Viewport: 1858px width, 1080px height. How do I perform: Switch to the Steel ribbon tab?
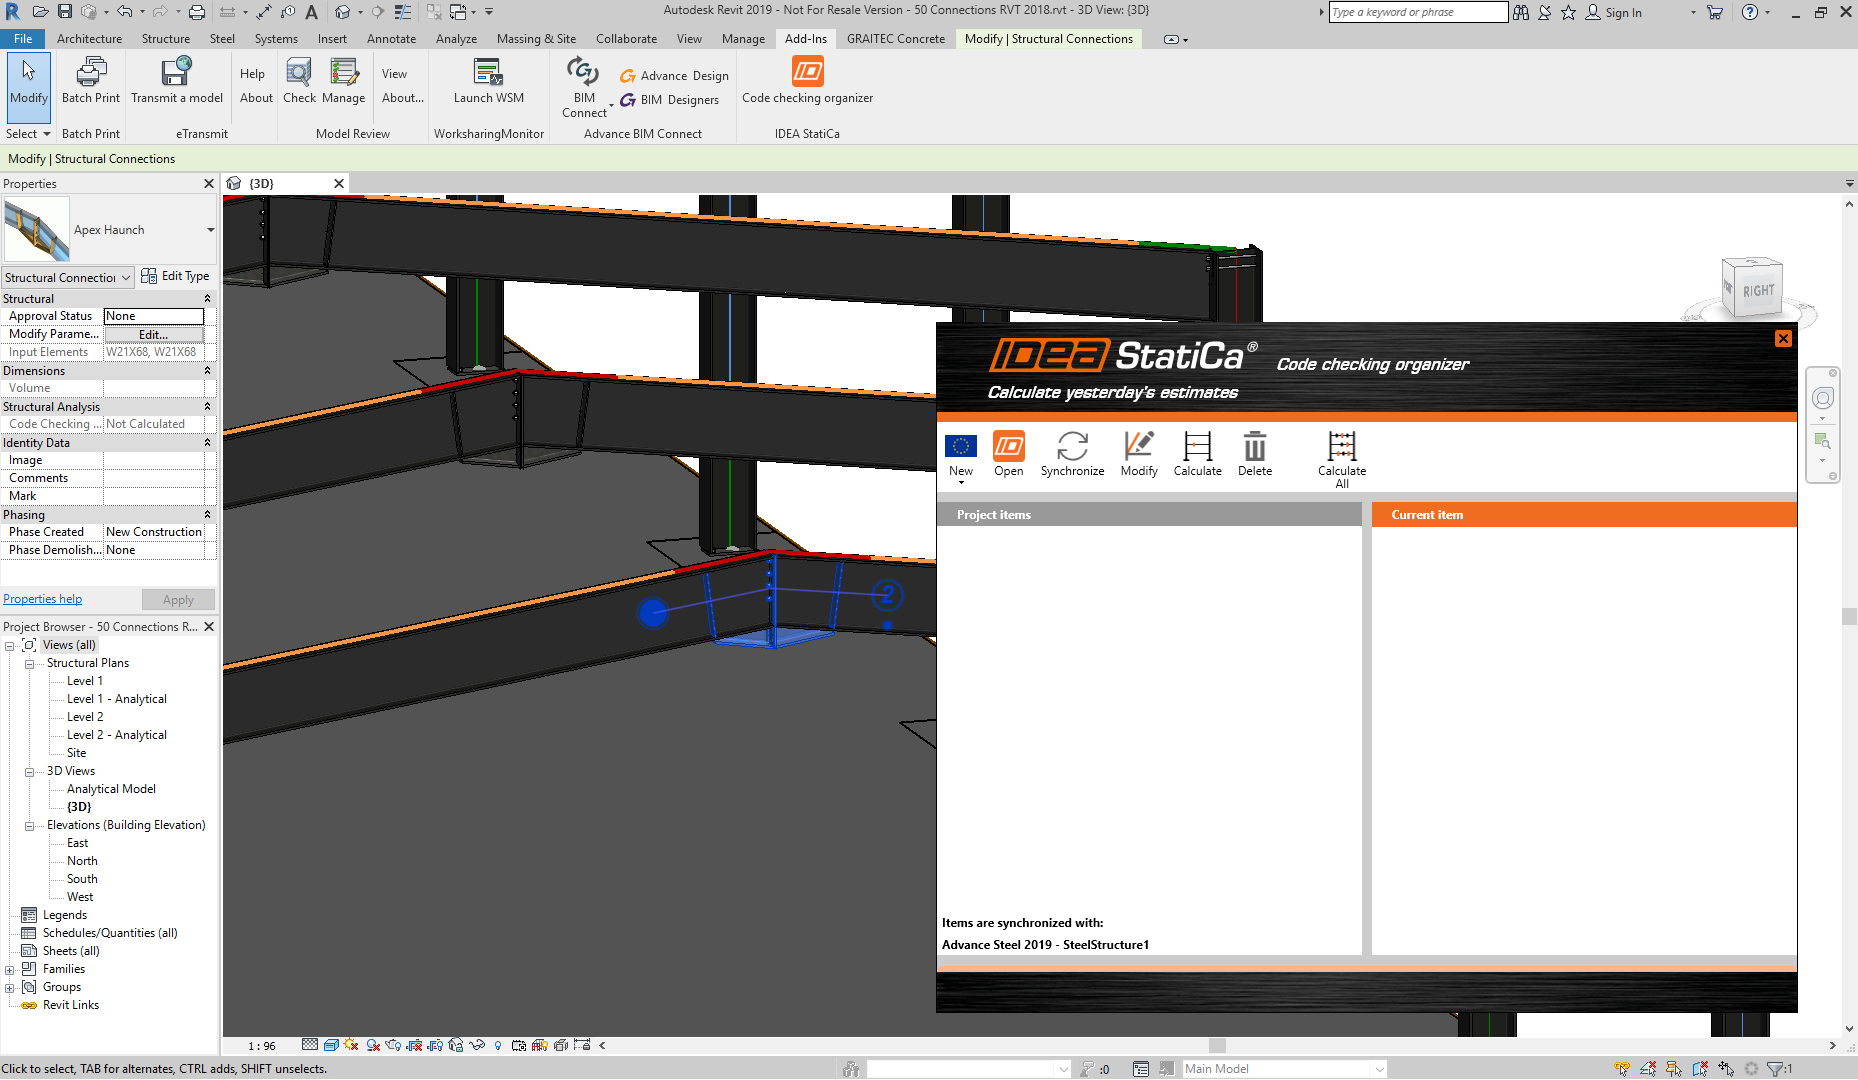(x=222, y=39)
